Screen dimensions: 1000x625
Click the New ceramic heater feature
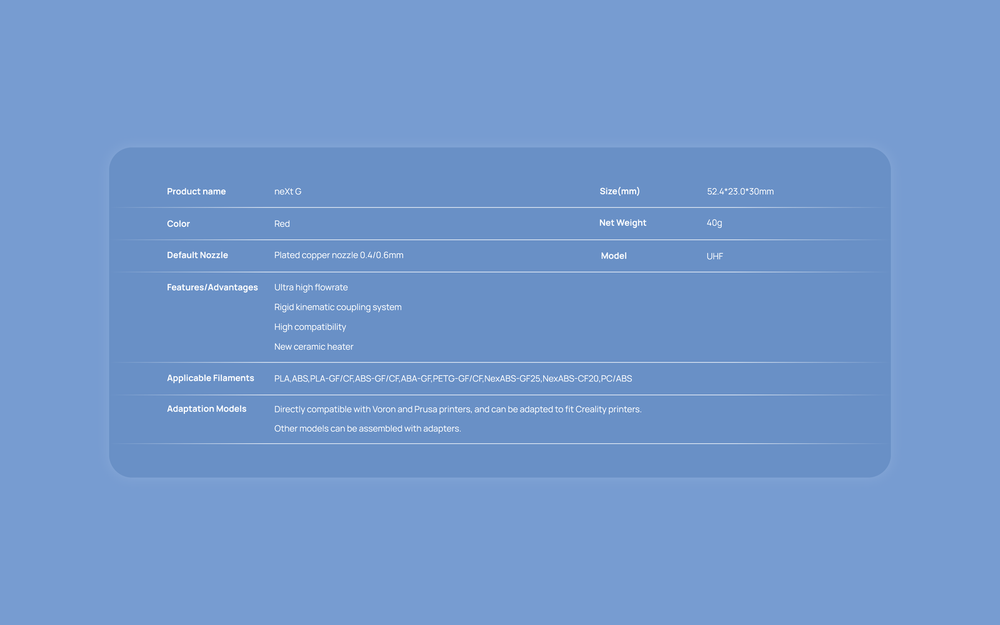tap(314, 347)
